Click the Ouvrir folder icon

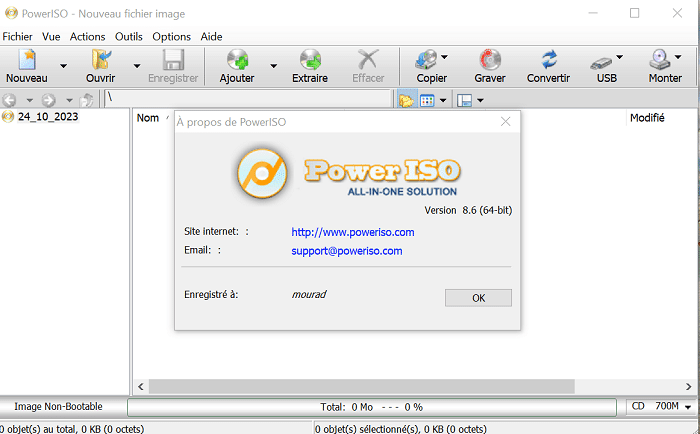100,60
